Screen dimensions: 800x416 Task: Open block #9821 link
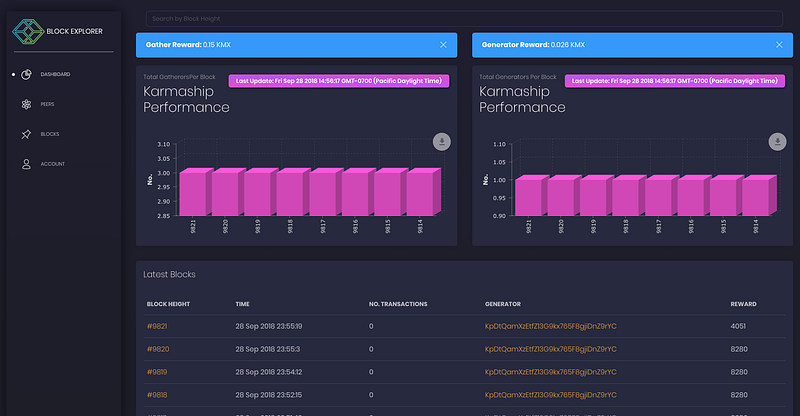click(x=157, y=326)
